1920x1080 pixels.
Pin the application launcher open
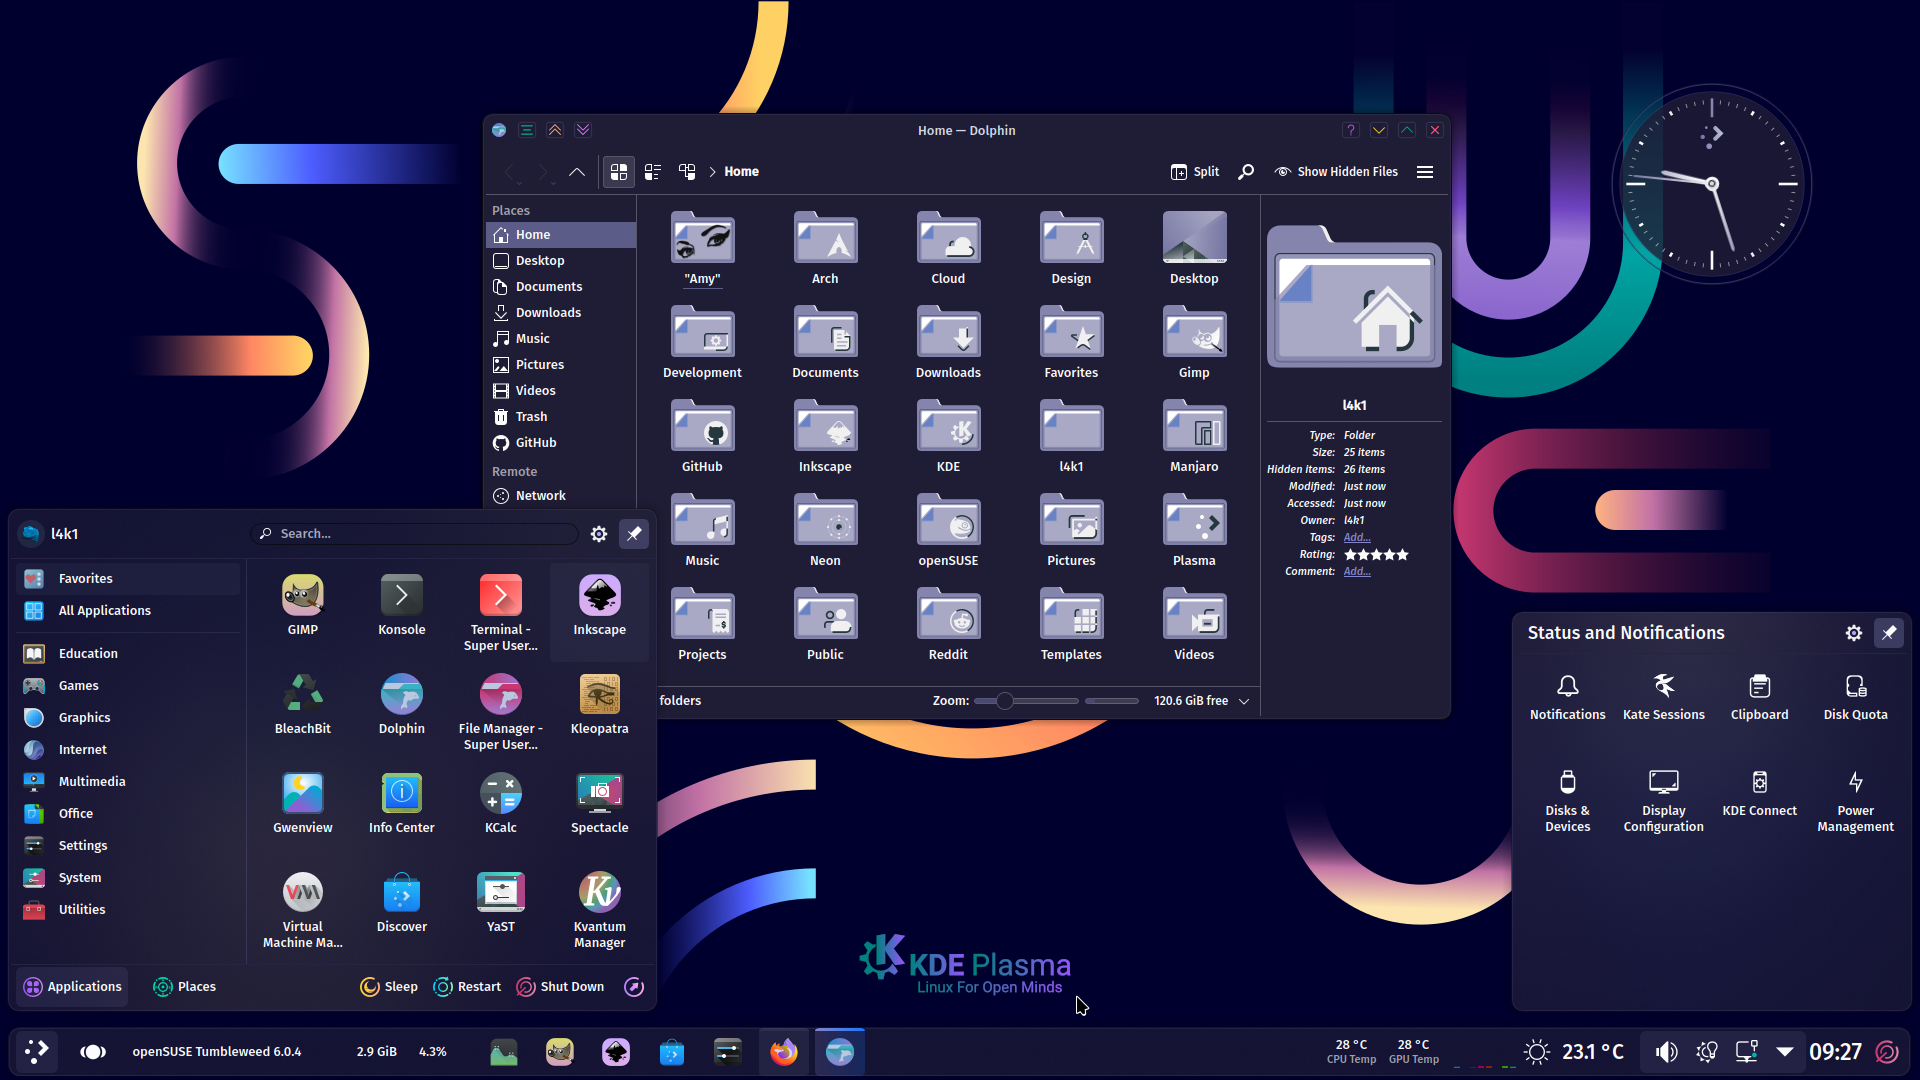[x=634, y=534]
